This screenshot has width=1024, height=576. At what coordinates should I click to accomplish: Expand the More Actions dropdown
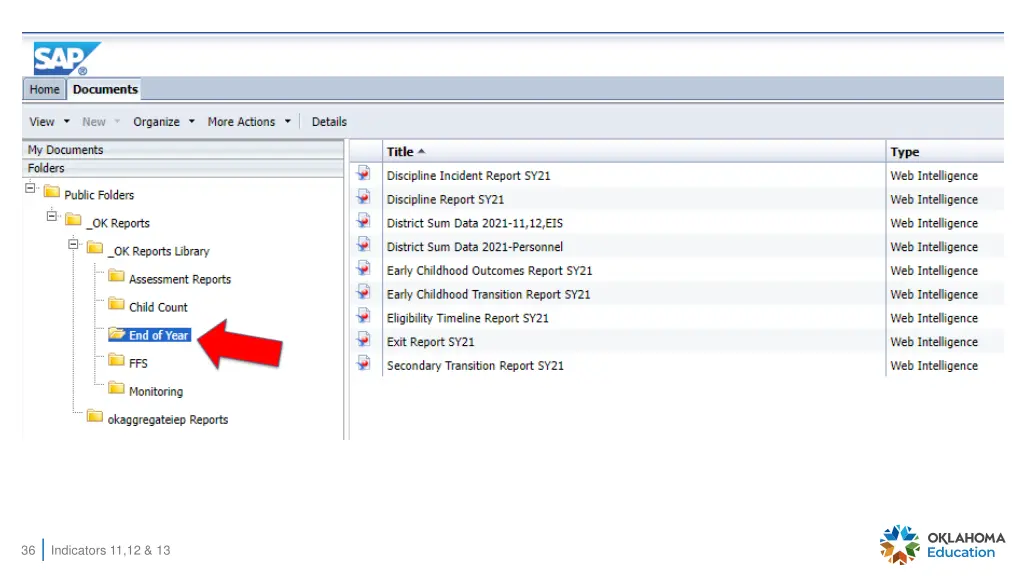coord(249,121)
